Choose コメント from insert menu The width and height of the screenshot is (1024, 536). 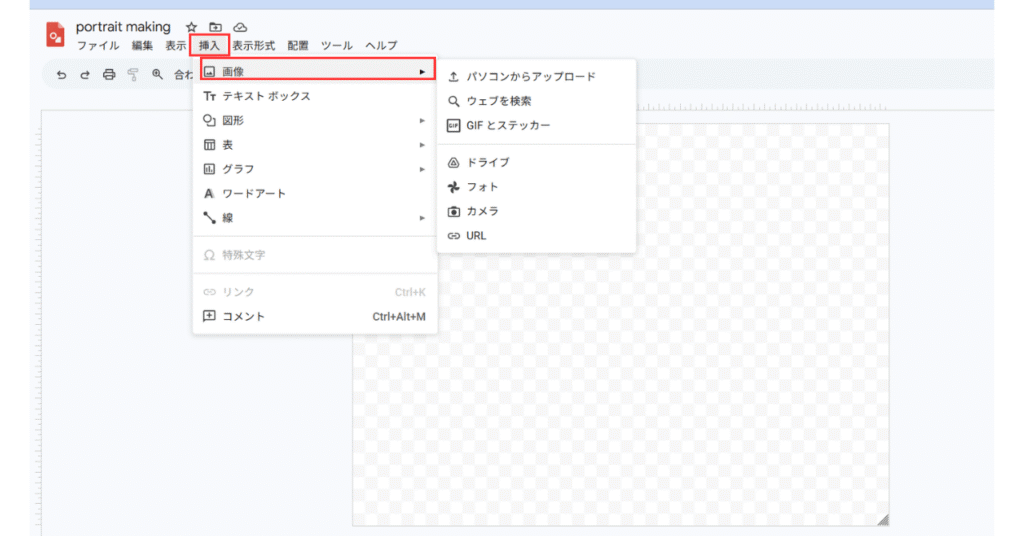315,317
